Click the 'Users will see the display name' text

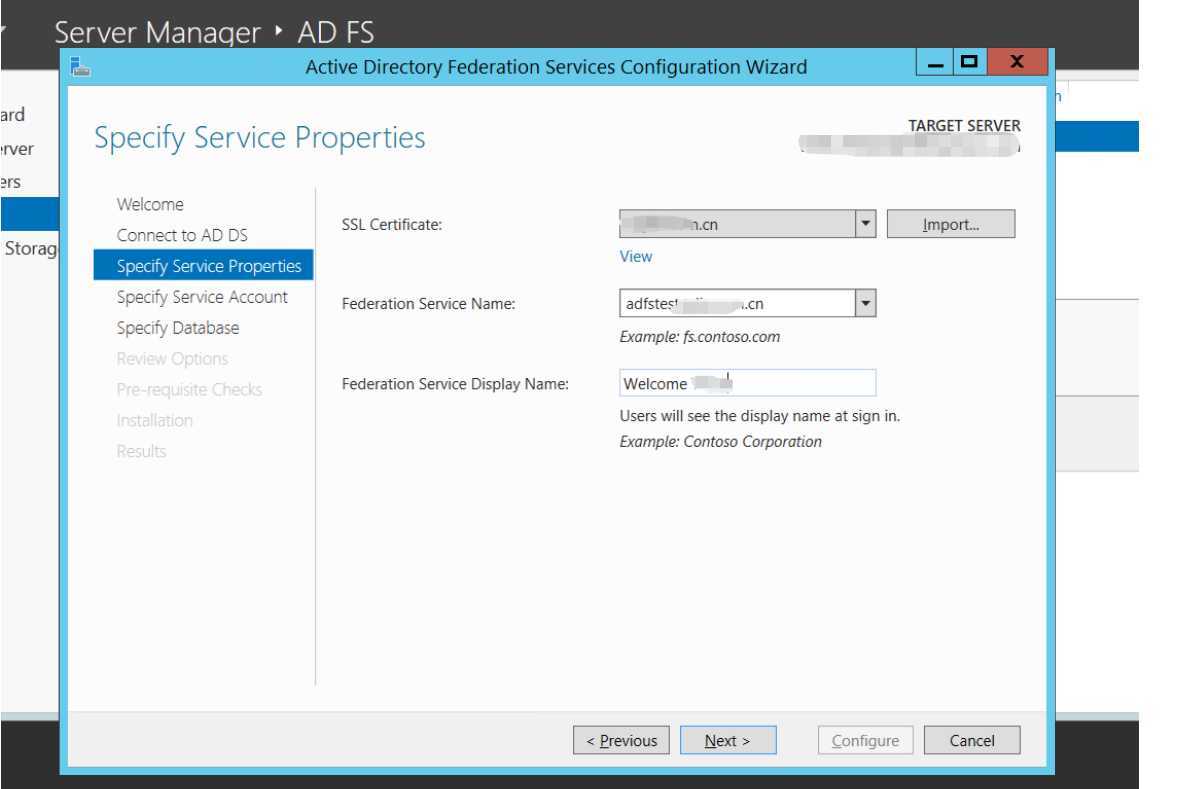(760, 416)
